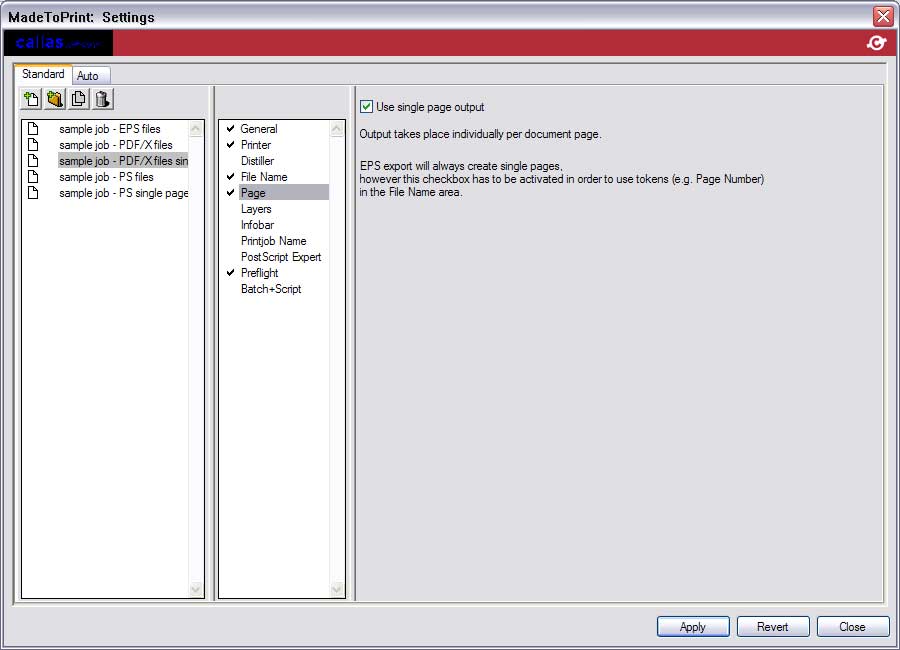
Task: Open the Printer settings section
Action: pyautogui.click(x=256, y=145)
